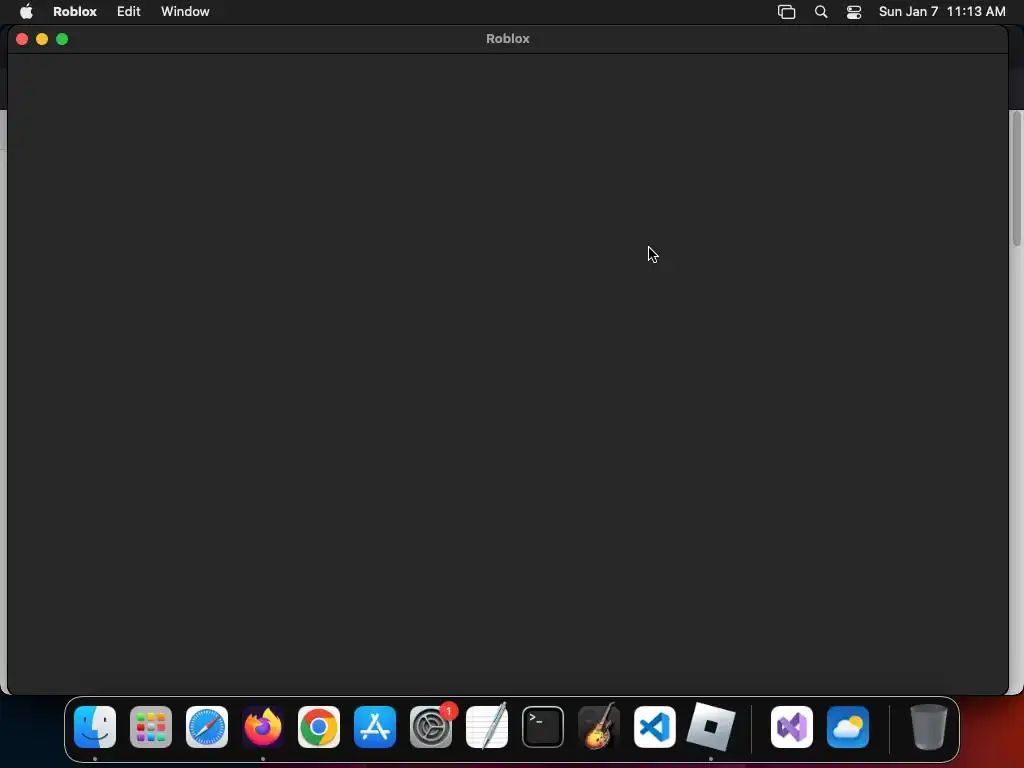Open the Edit menu

click(x=129, y=12)
